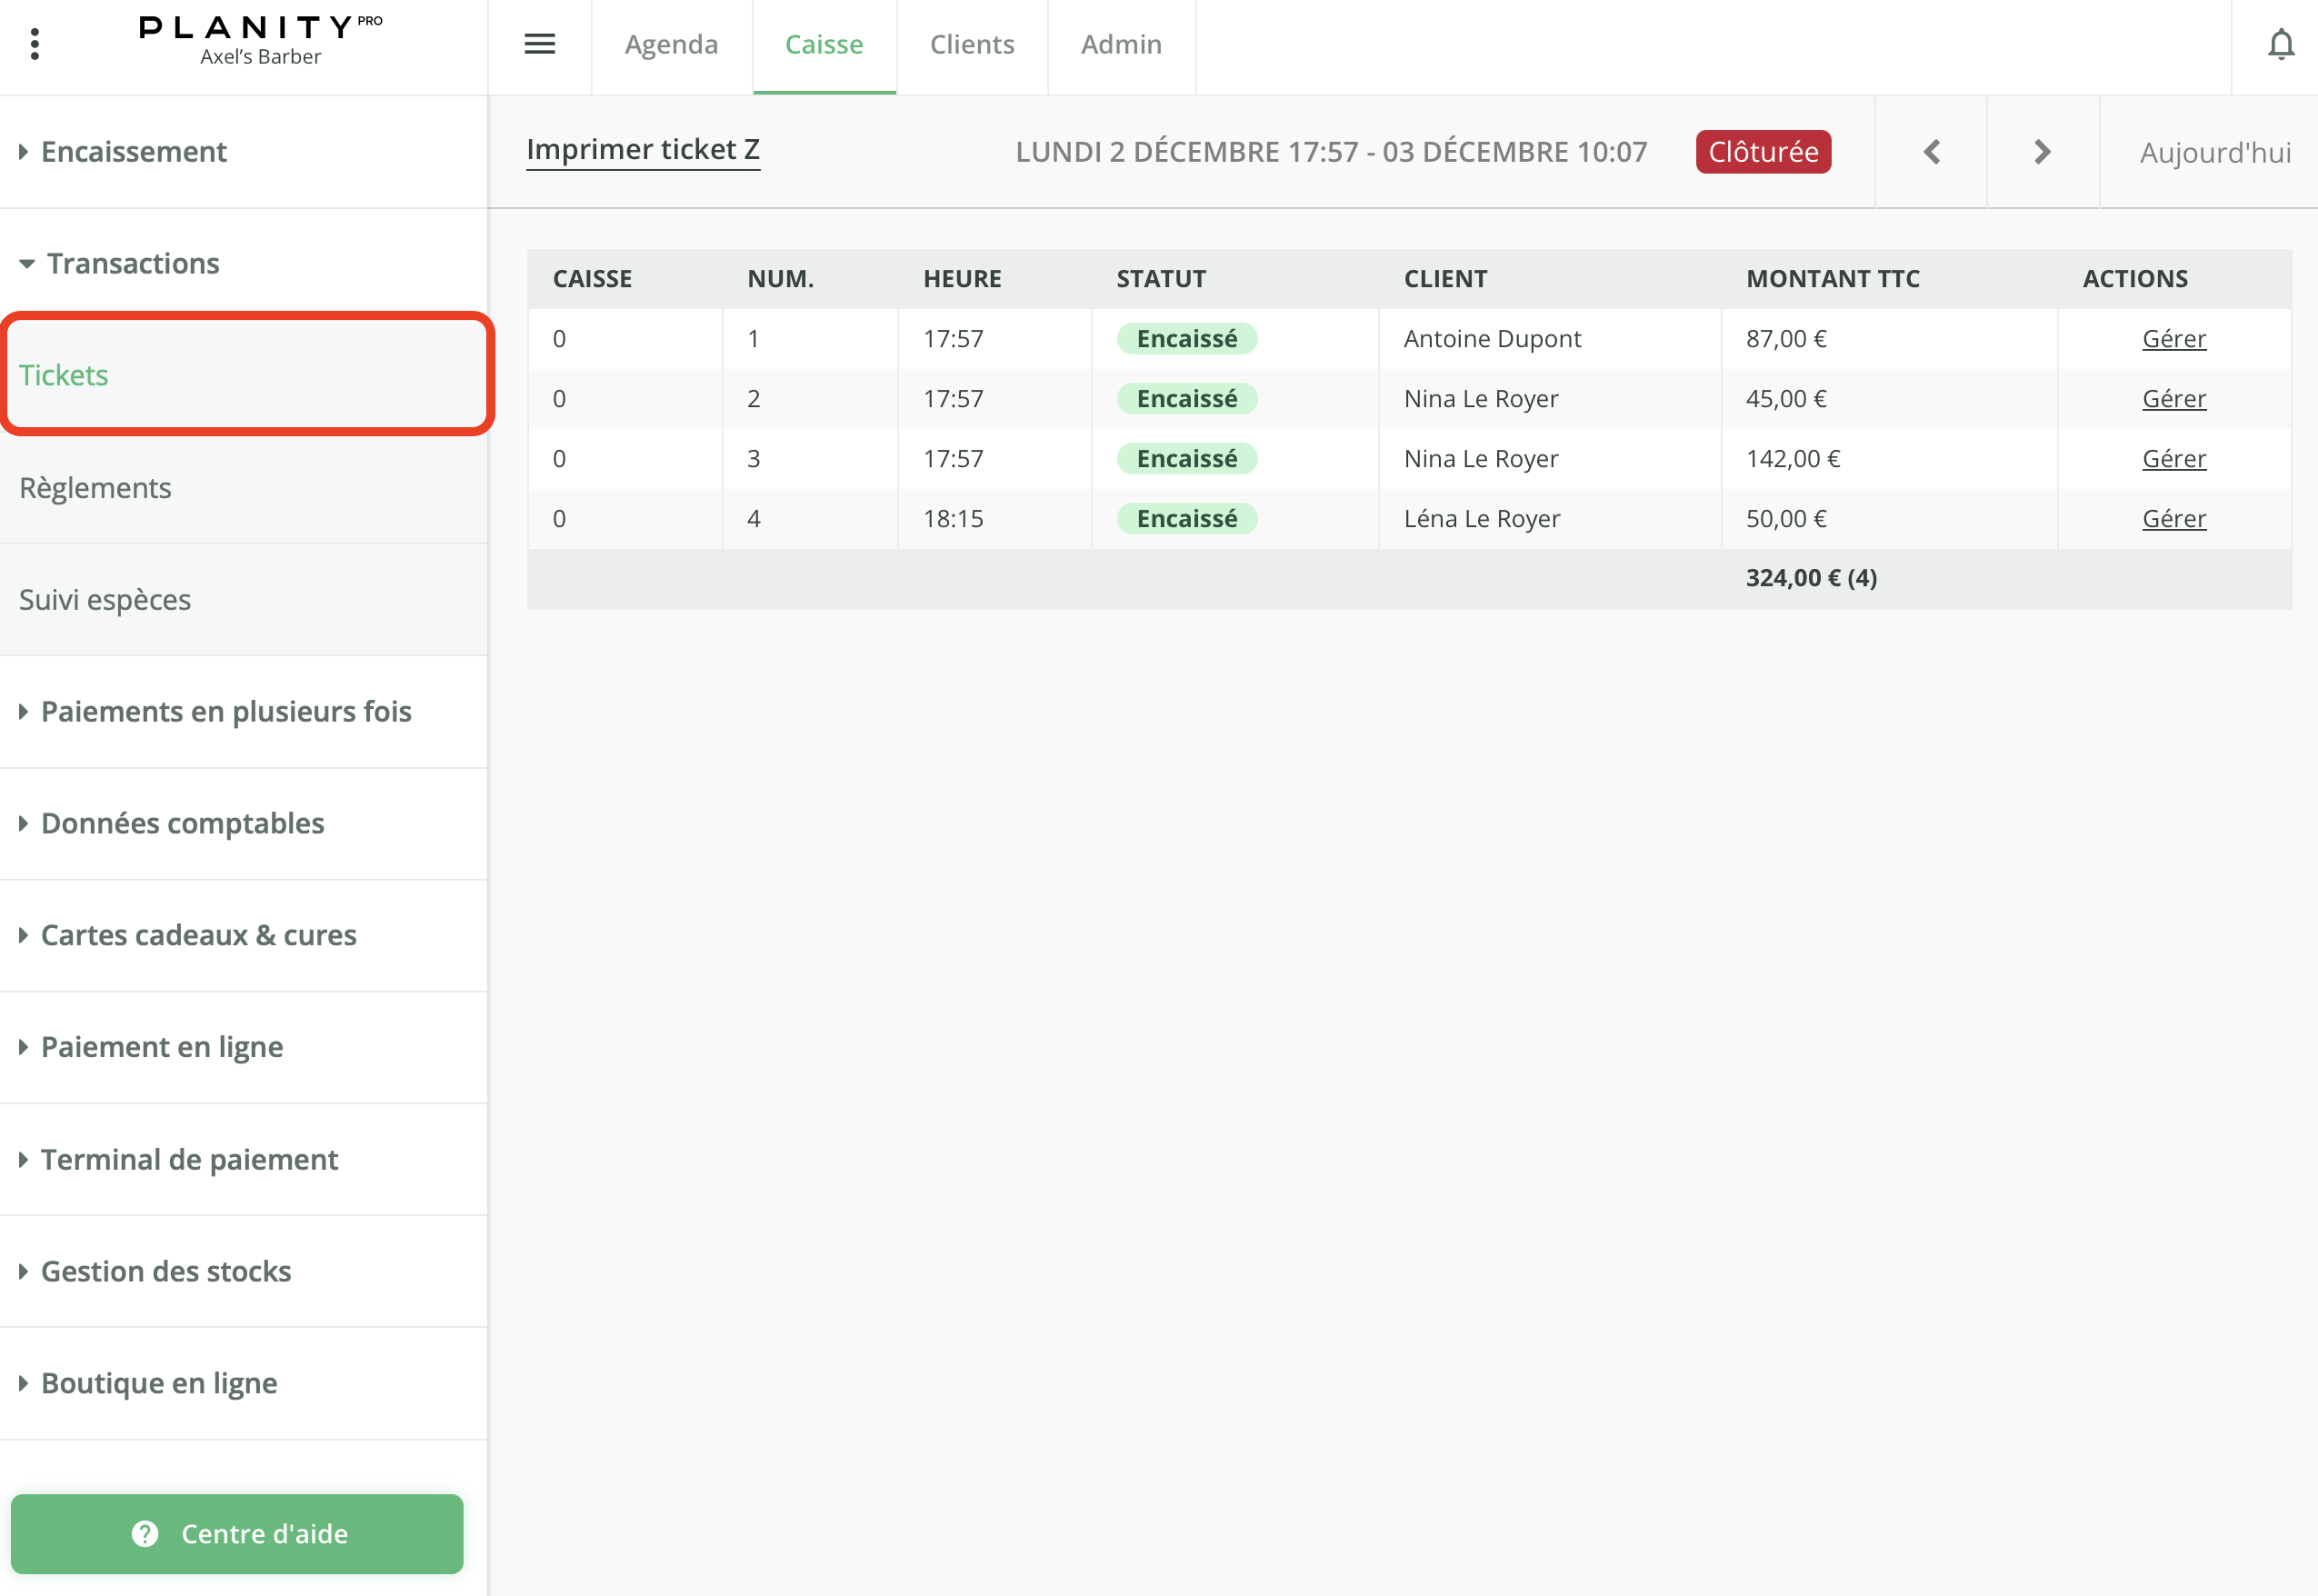Expand the Encaissement section
2318x1596 pixels.
[134, 152]
